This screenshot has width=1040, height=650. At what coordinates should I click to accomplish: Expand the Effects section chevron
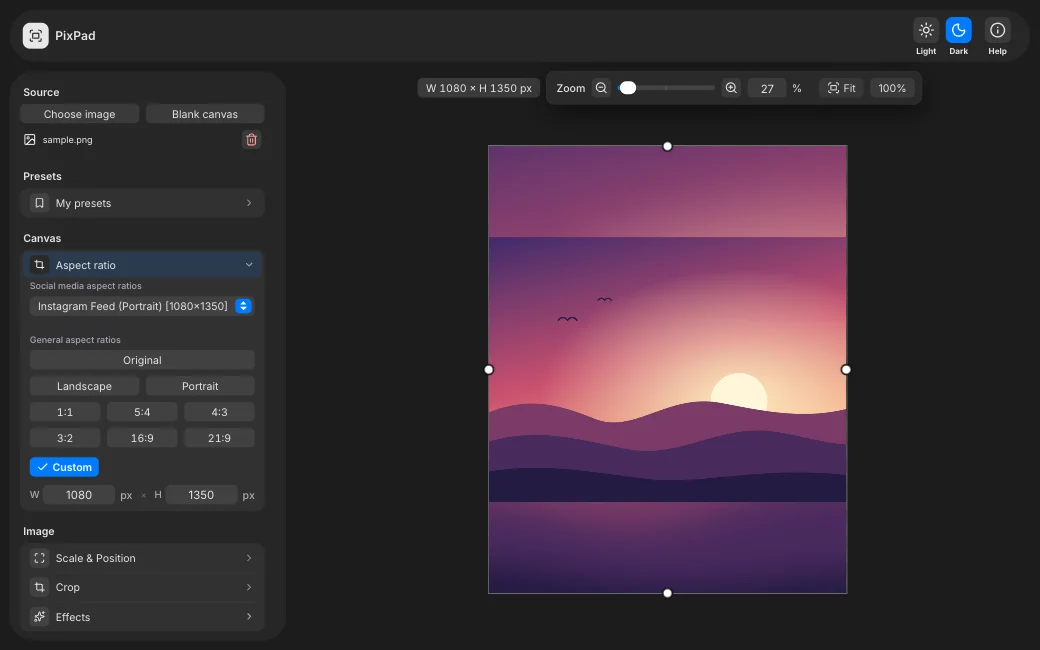point(249,617)
